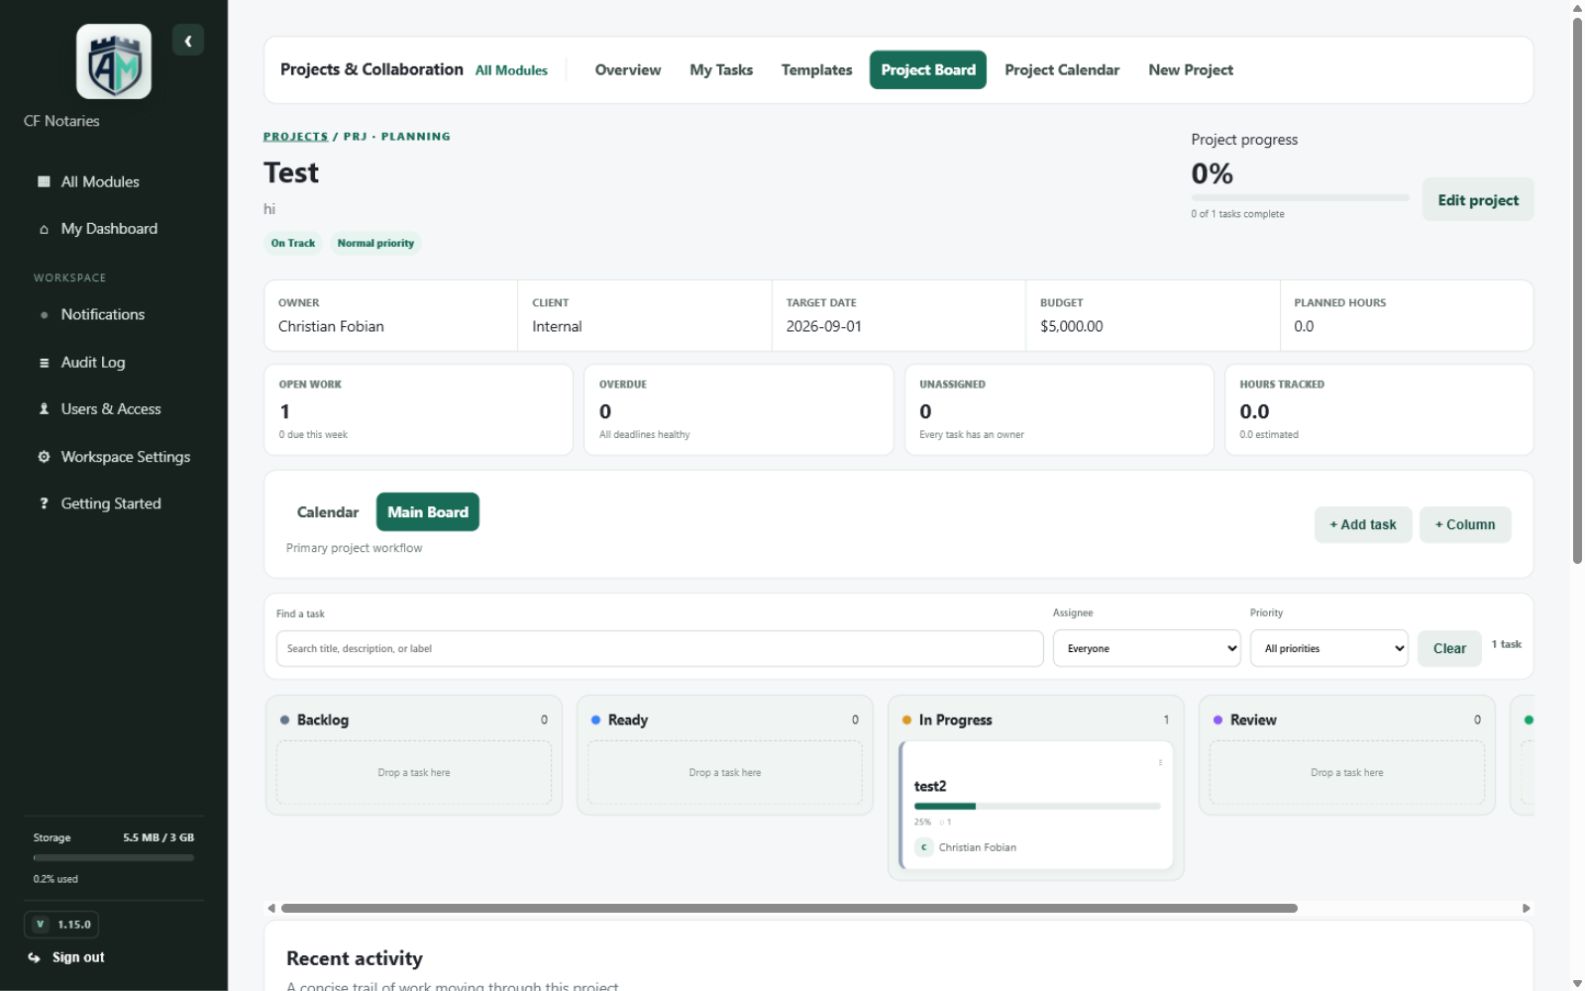
Task: Click the Client value Internal
Action: point(557,327)
